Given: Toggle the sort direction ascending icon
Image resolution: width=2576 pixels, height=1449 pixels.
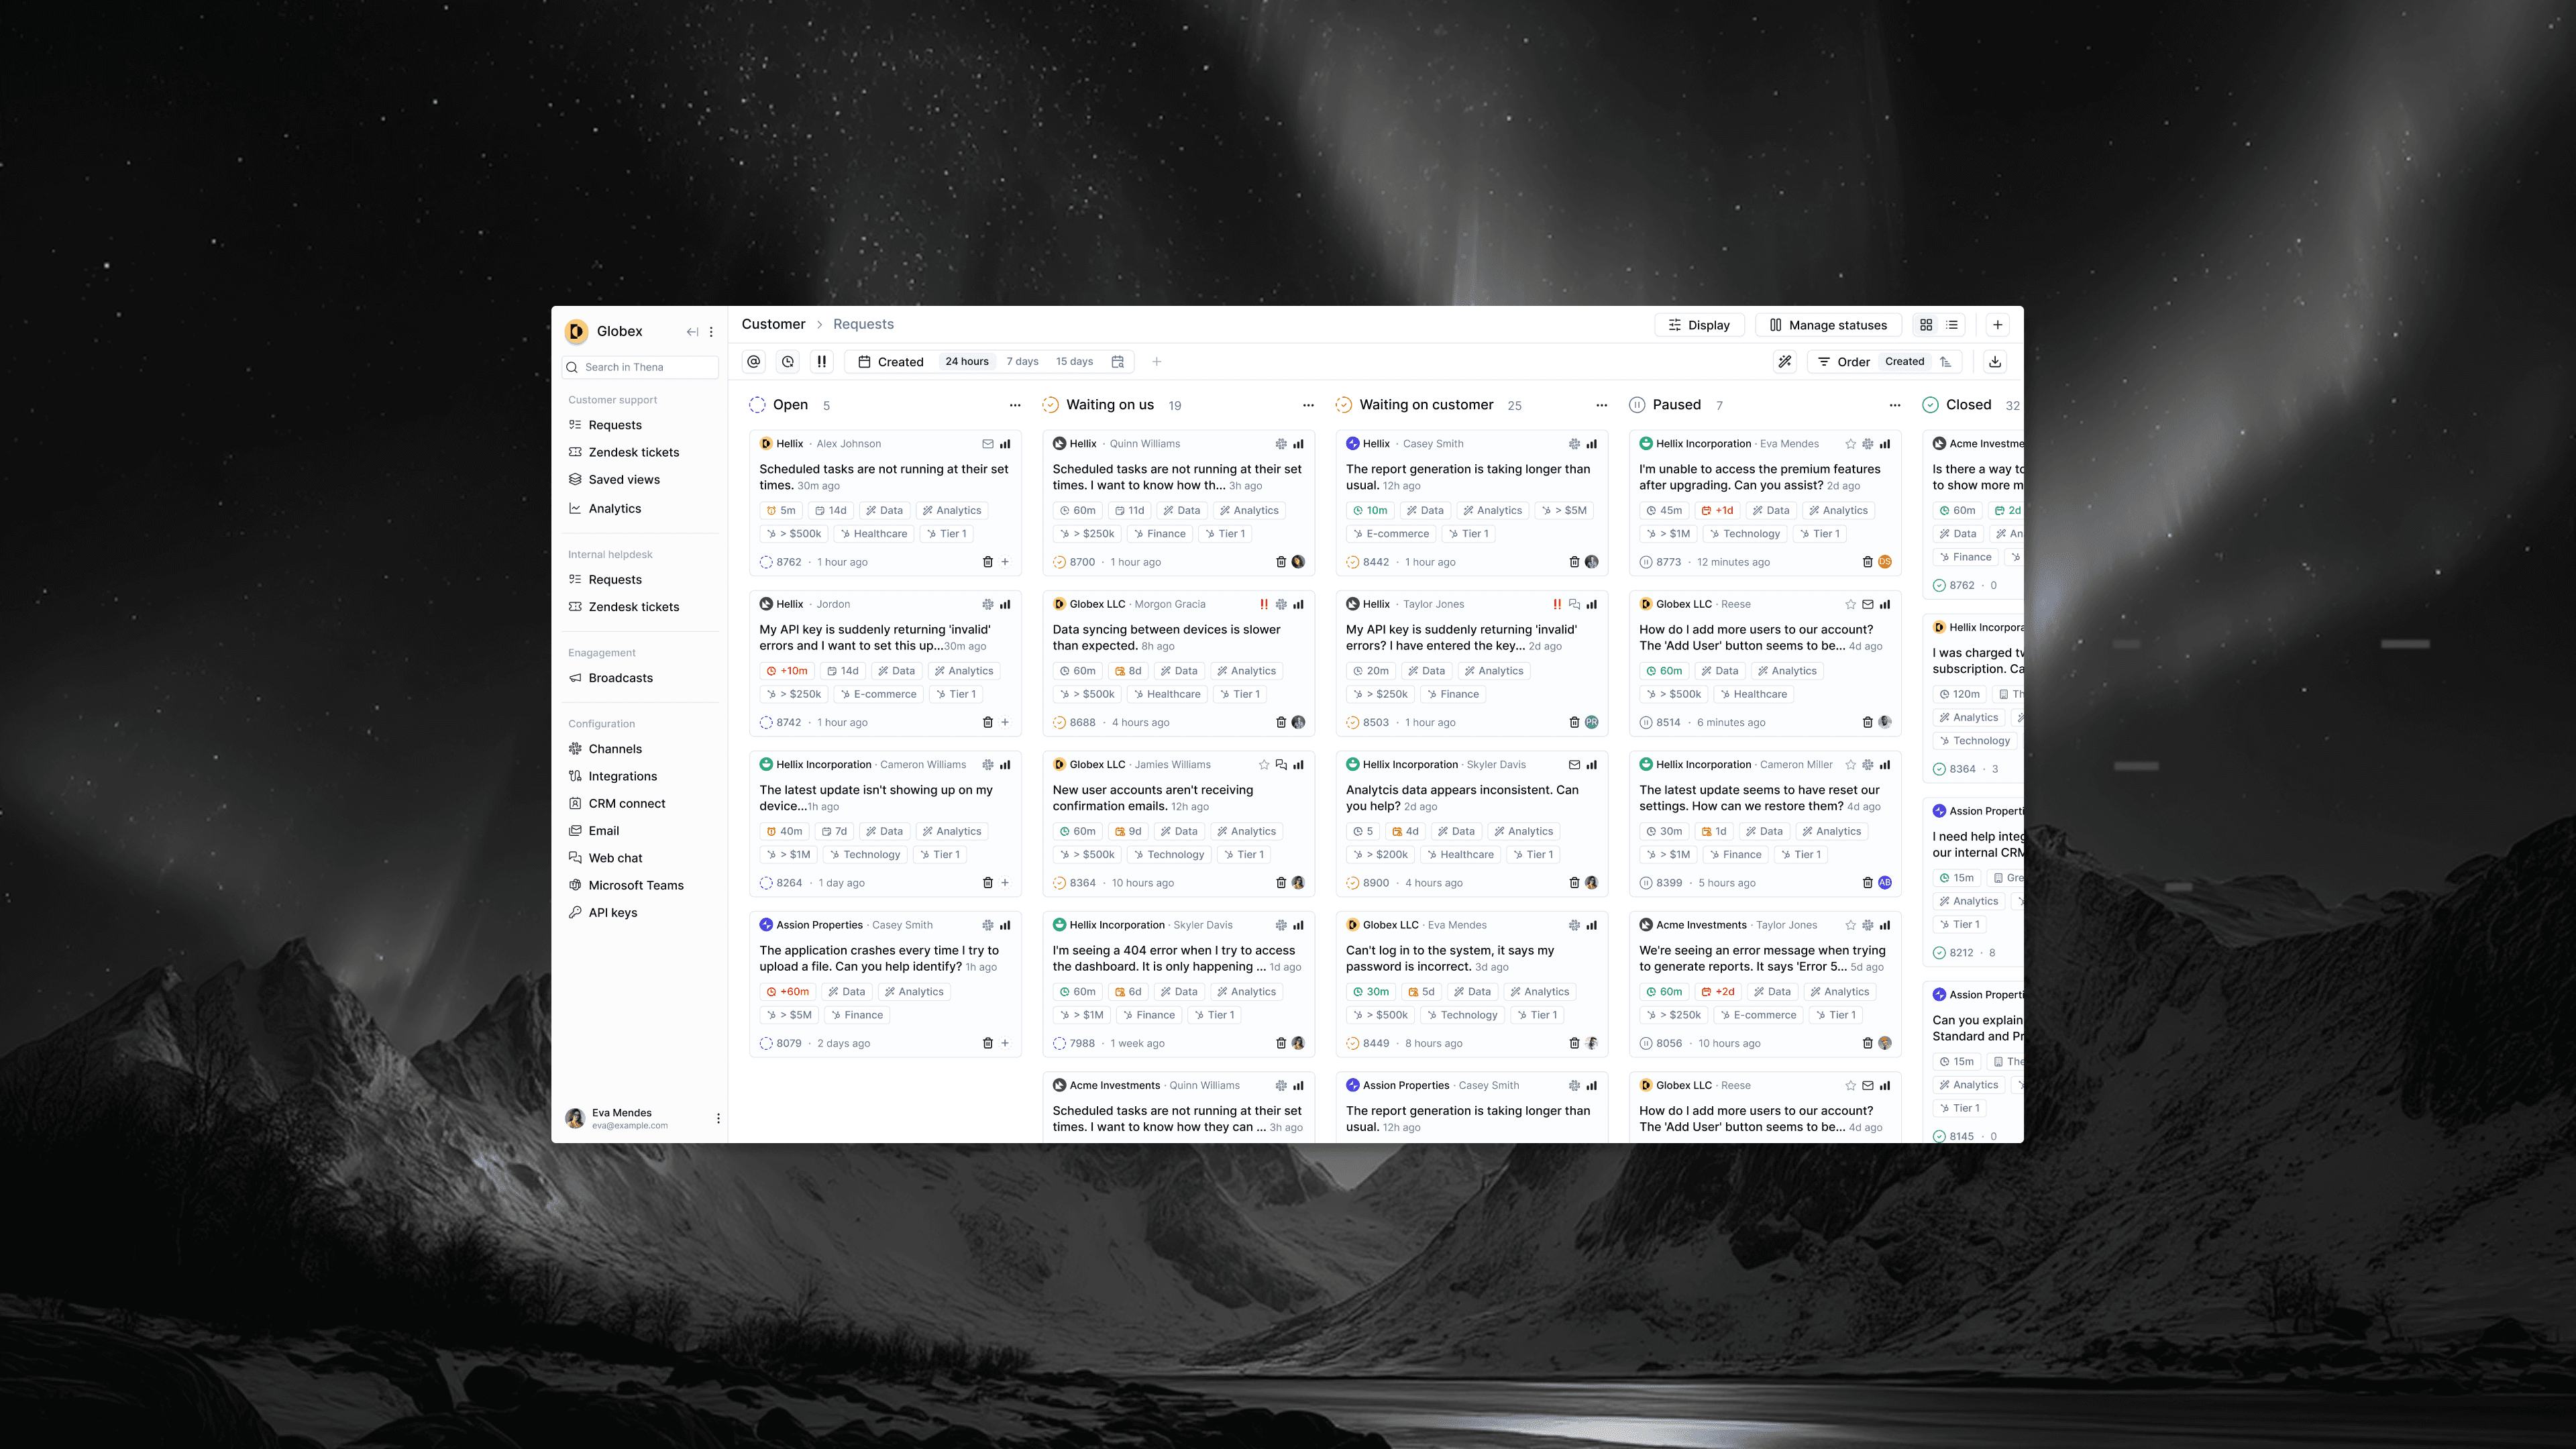Looking at the screenshot, I should [1946, 362].
